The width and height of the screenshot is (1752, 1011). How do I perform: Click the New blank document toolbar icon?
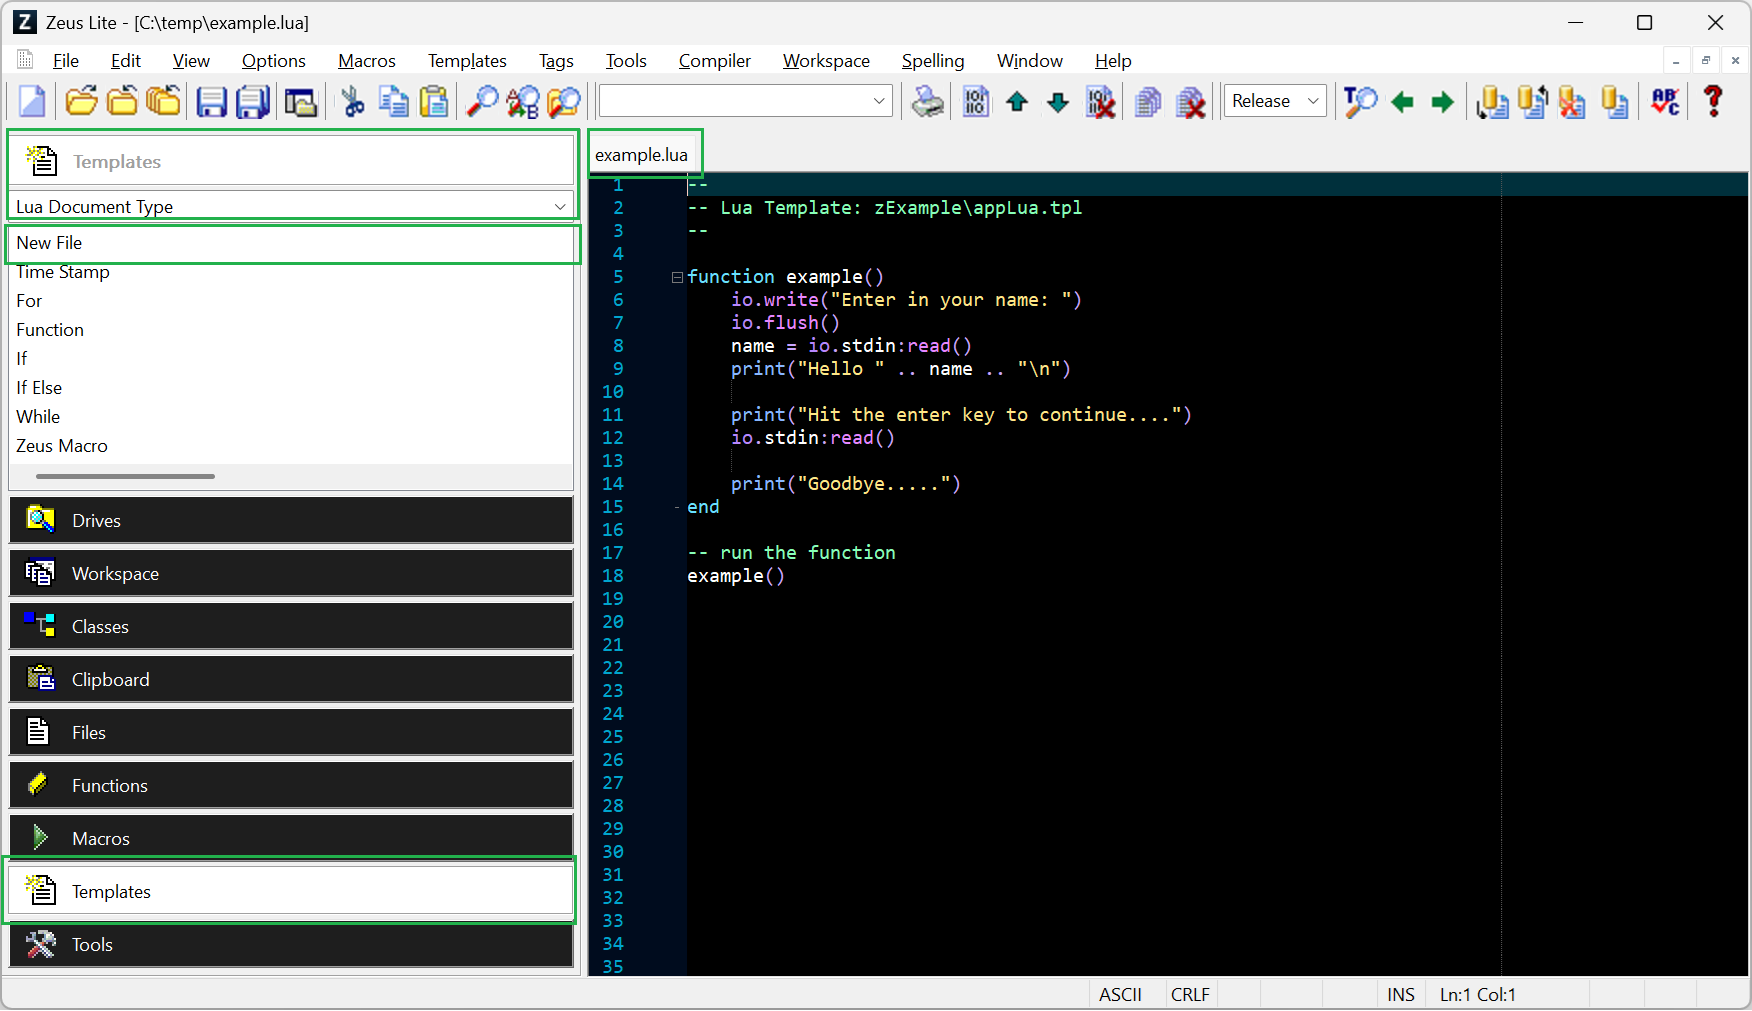[x=32, y=101]
